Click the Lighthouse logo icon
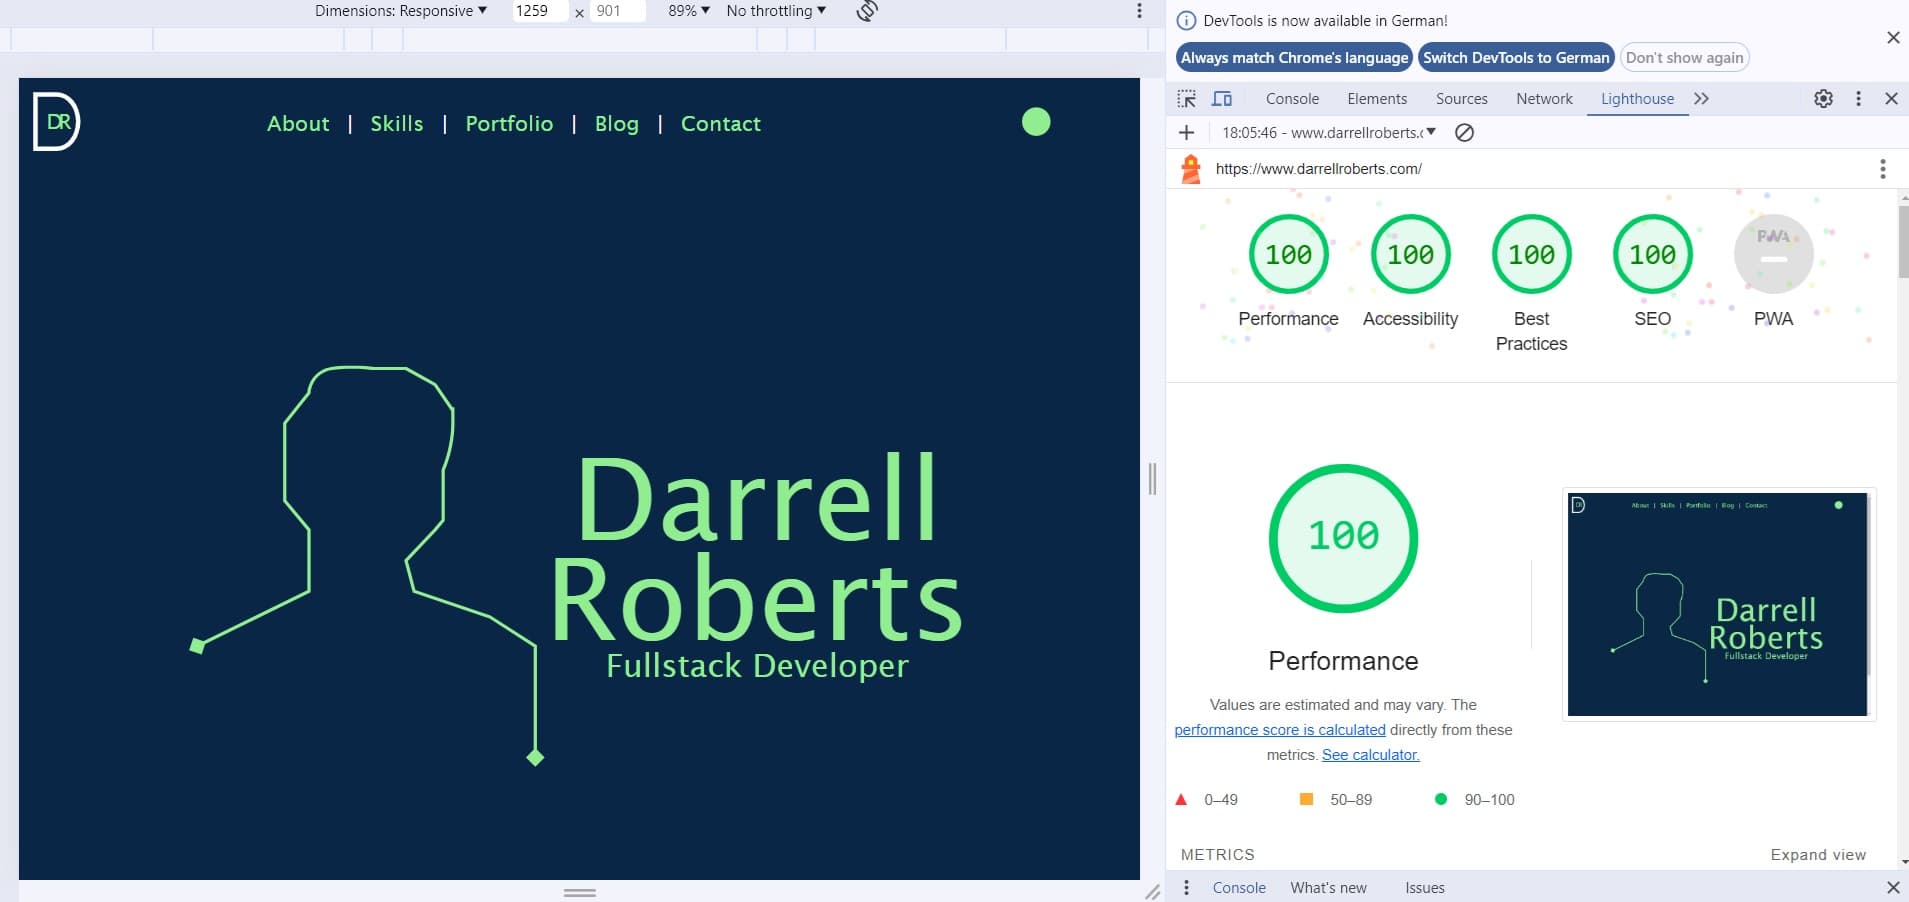 [x=1191, y=169]
